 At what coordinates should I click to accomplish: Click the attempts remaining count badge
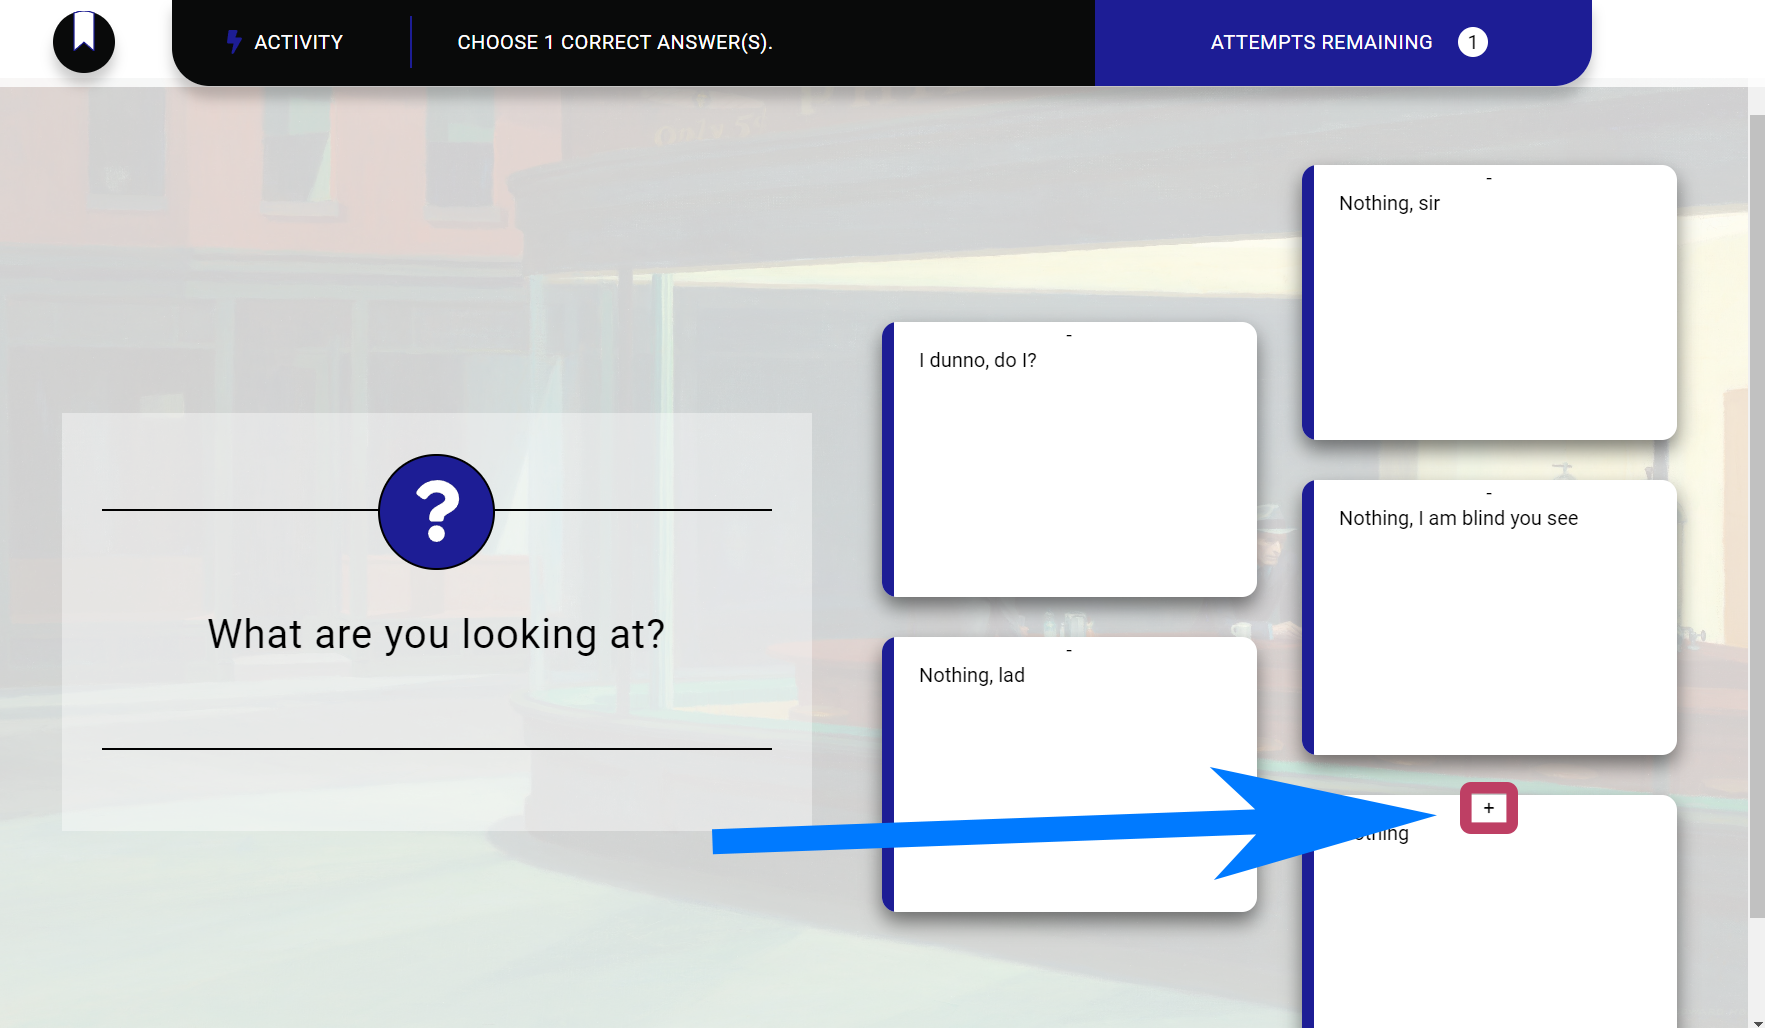[1472, 42]
